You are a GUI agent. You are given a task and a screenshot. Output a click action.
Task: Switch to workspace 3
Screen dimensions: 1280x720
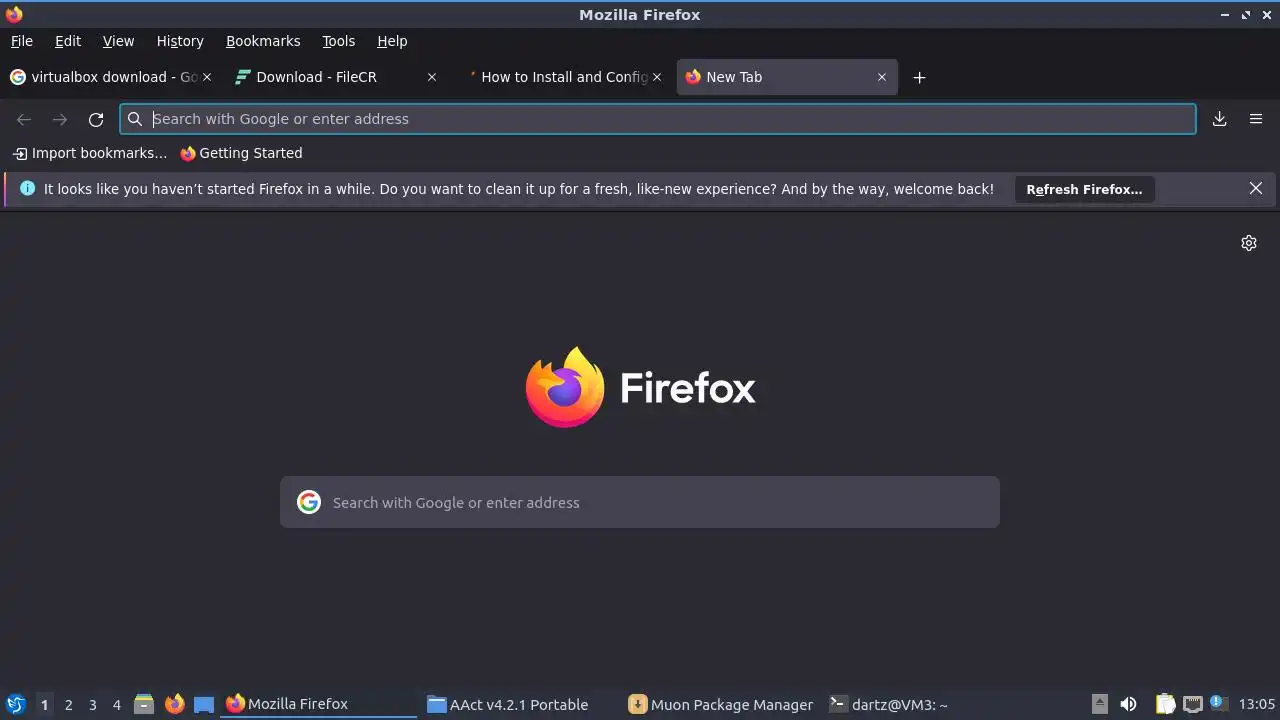(93, 705)
